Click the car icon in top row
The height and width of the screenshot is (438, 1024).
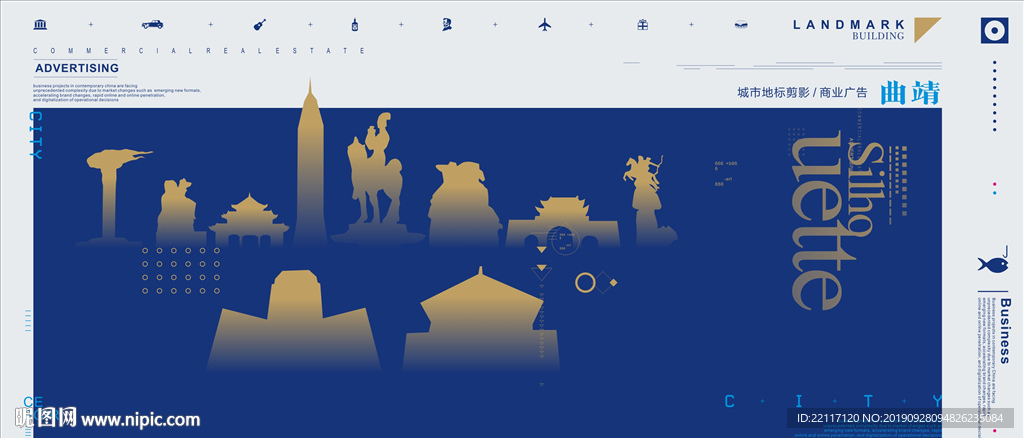[x=152, y=25]
